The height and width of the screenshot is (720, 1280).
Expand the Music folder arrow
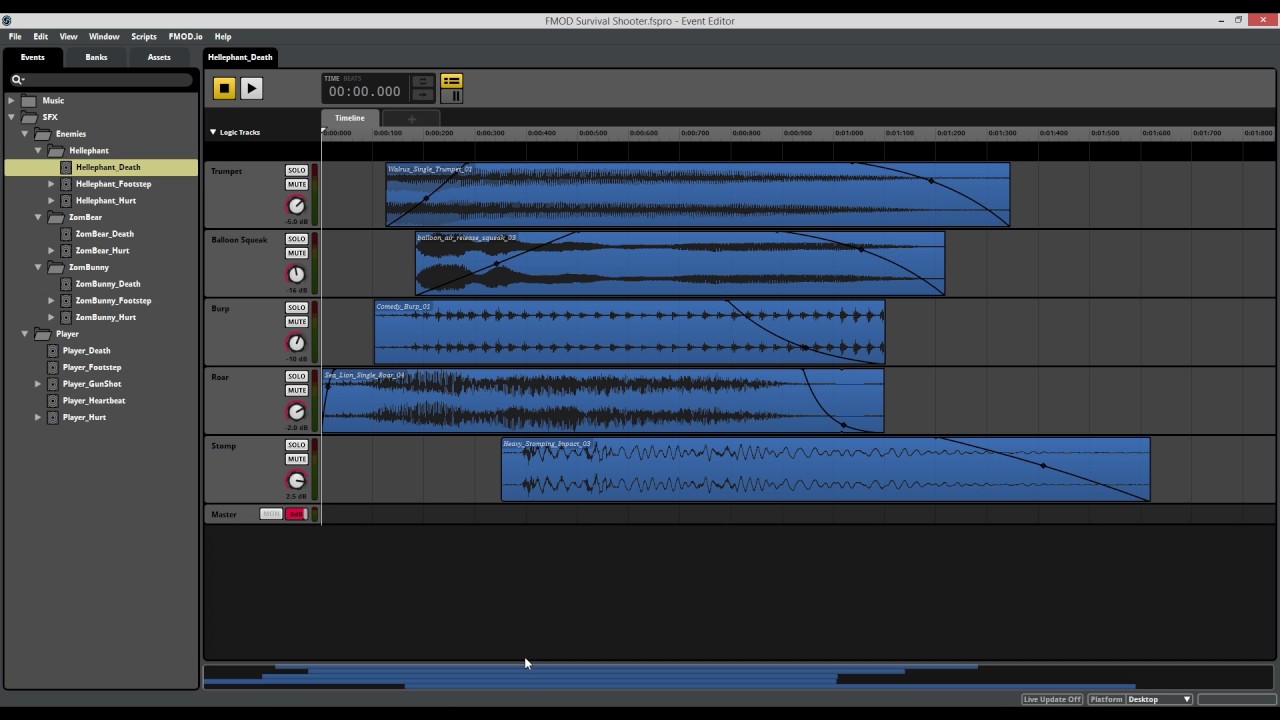[11, 101]
